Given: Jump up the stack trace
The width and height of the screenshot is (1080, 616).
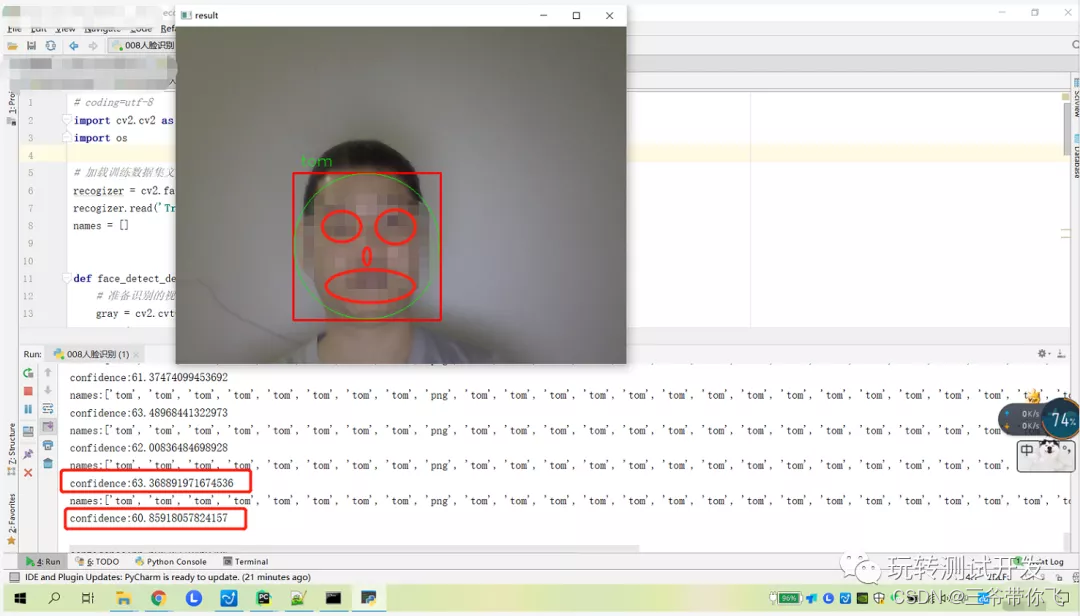Looking at the screenshot, I should pyautogui.click(x=48, y=373).
